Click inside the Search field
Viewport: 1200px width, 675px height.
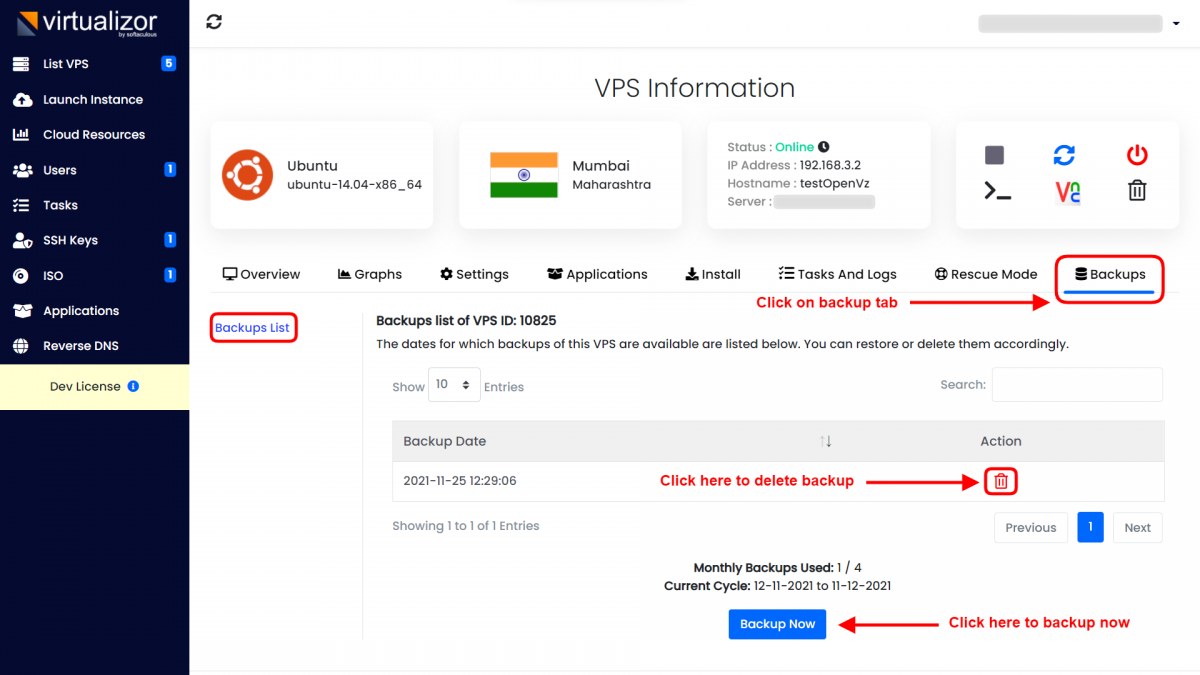[1076, 384]
